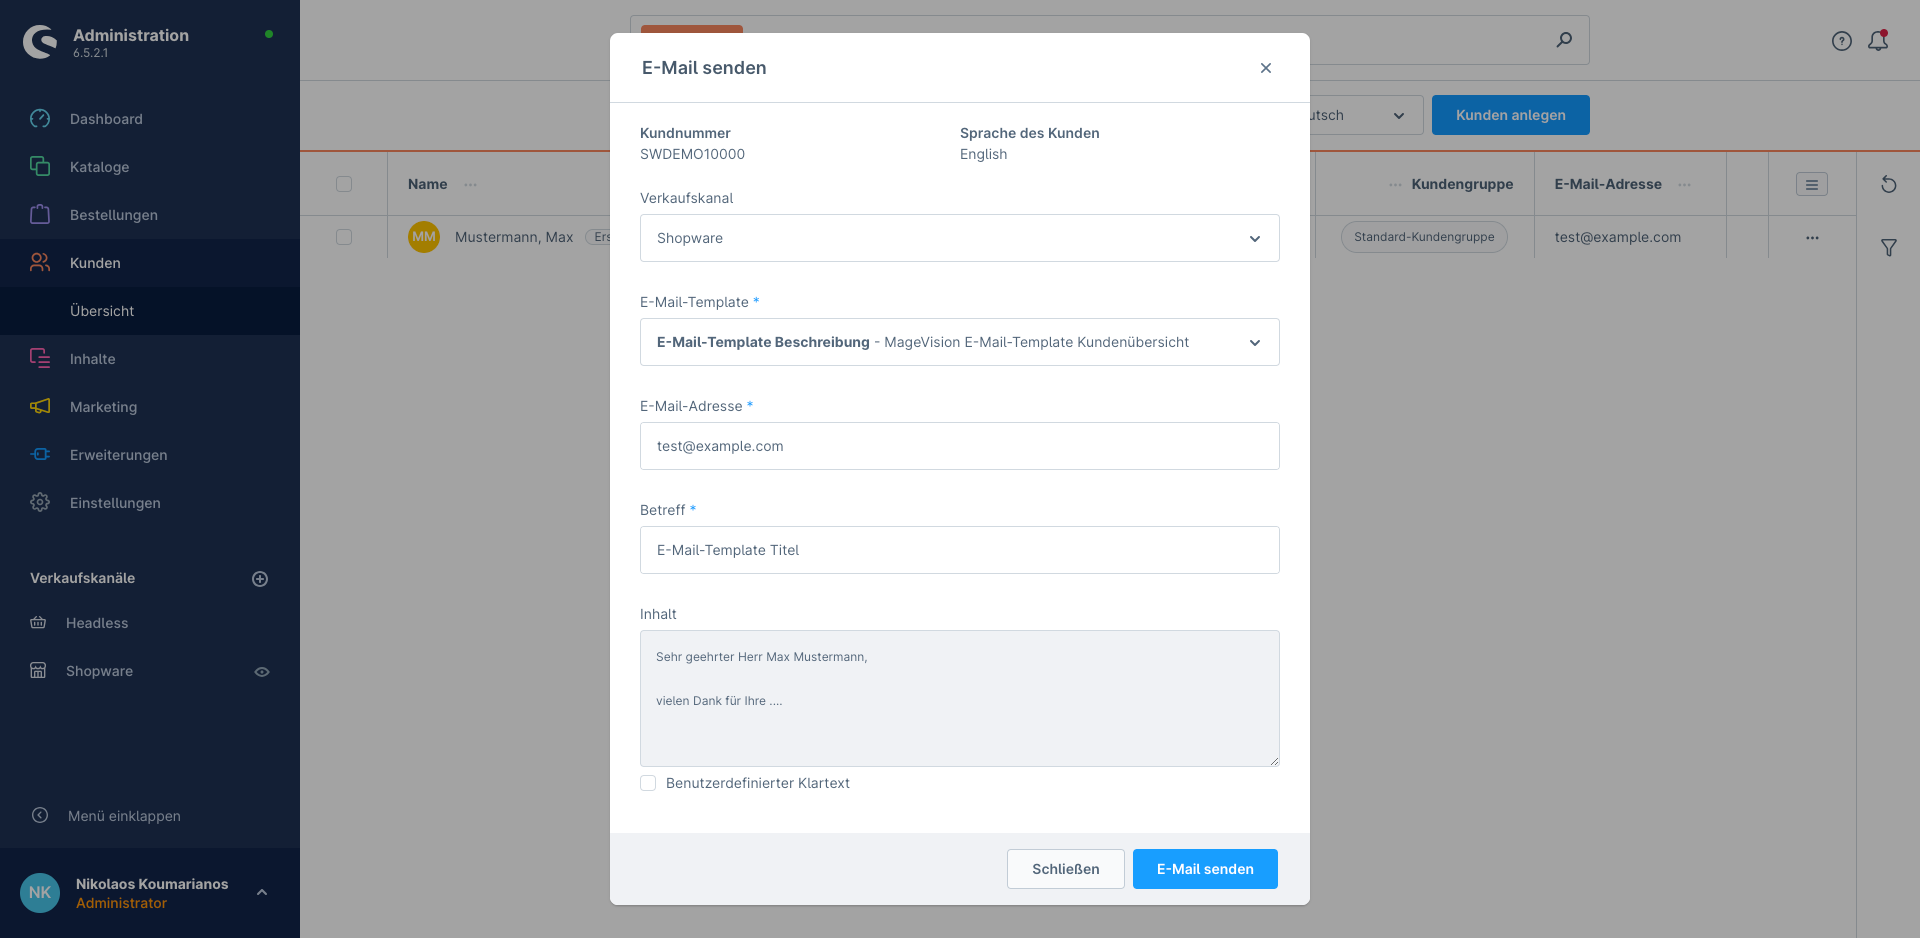
Task: Click the Bestellungen shopping bag icon
Action: pyautogui.click(x=40, y=215)
